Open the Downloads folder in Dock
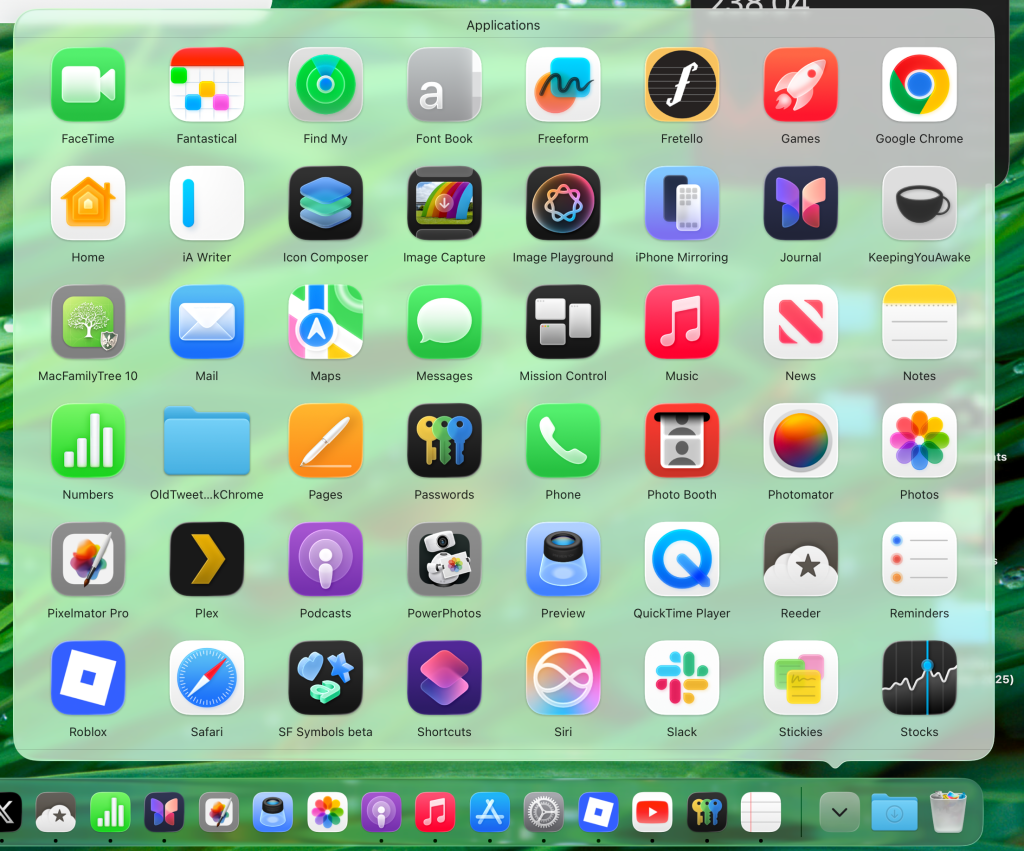Screen dimensions: 1024x851 (893, 812)
